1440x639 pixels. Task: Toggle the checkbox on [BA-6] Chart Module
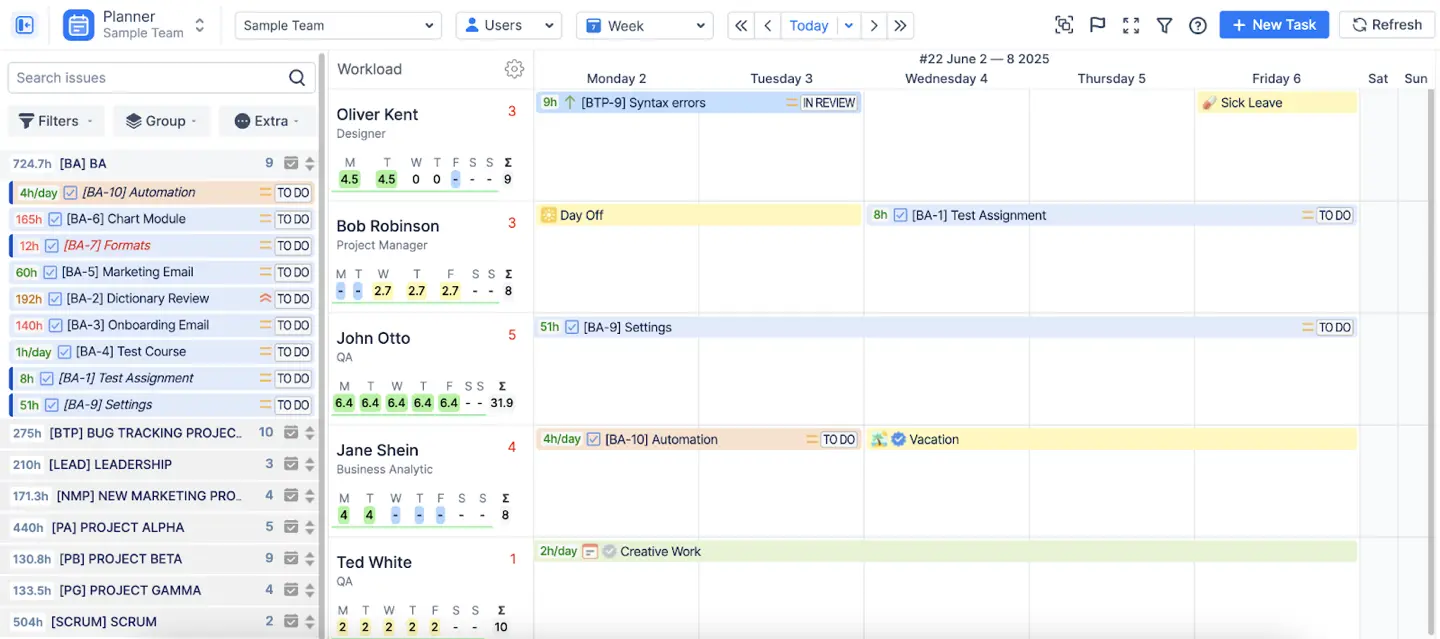54,219
